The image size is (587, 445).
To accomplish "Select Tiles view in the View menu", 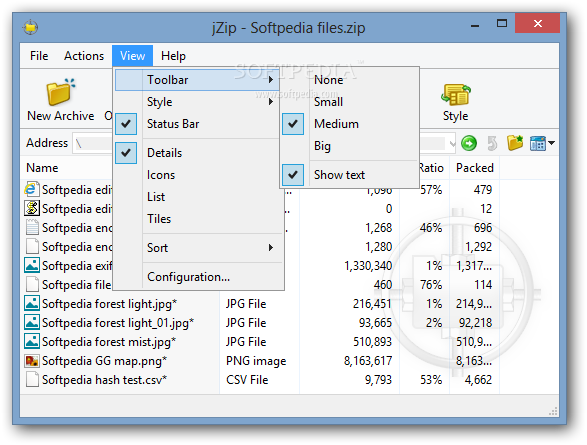I will (197, 219).
